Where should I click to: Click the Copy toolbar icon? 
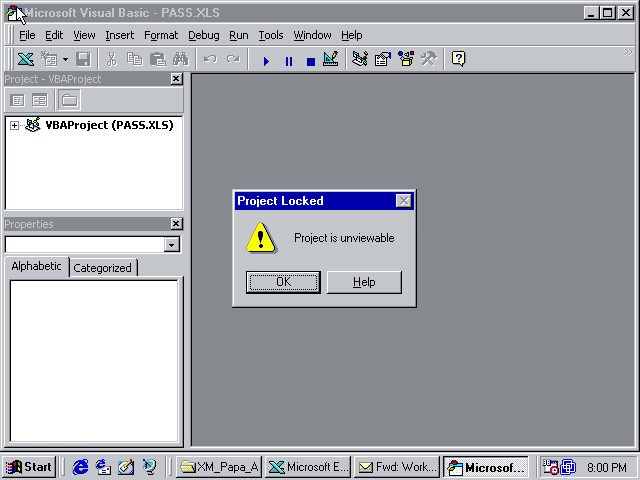(134, 59)
